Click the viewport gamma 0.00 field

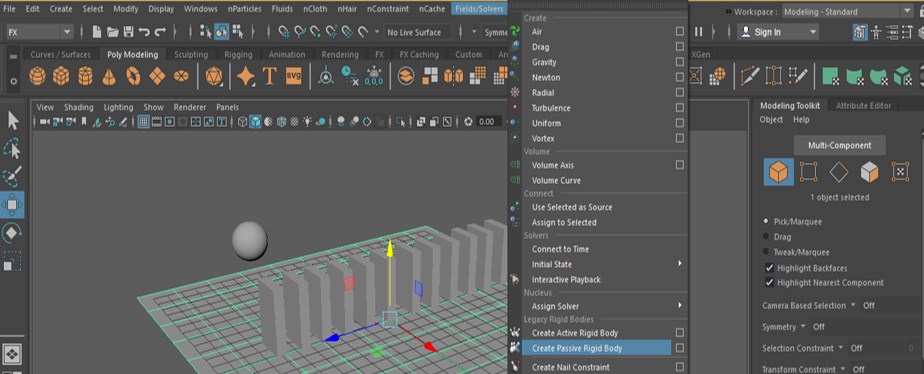(x=489, y=122)
